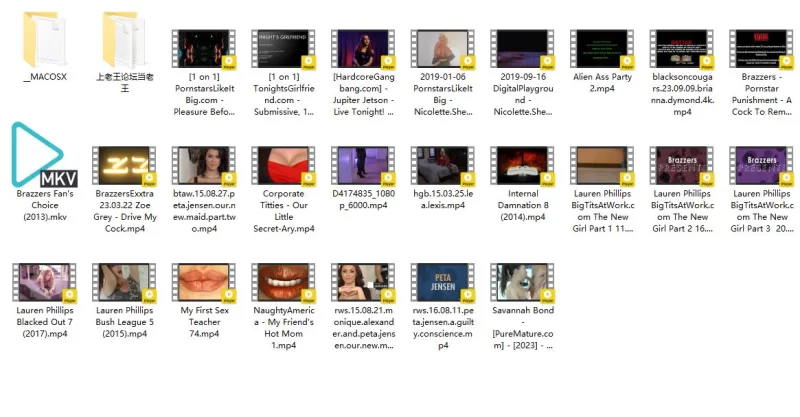Screen dimensions: 800x417
Task: Select the 2019-01-06 Nicolette video file
Action: [x=443, y=49]
